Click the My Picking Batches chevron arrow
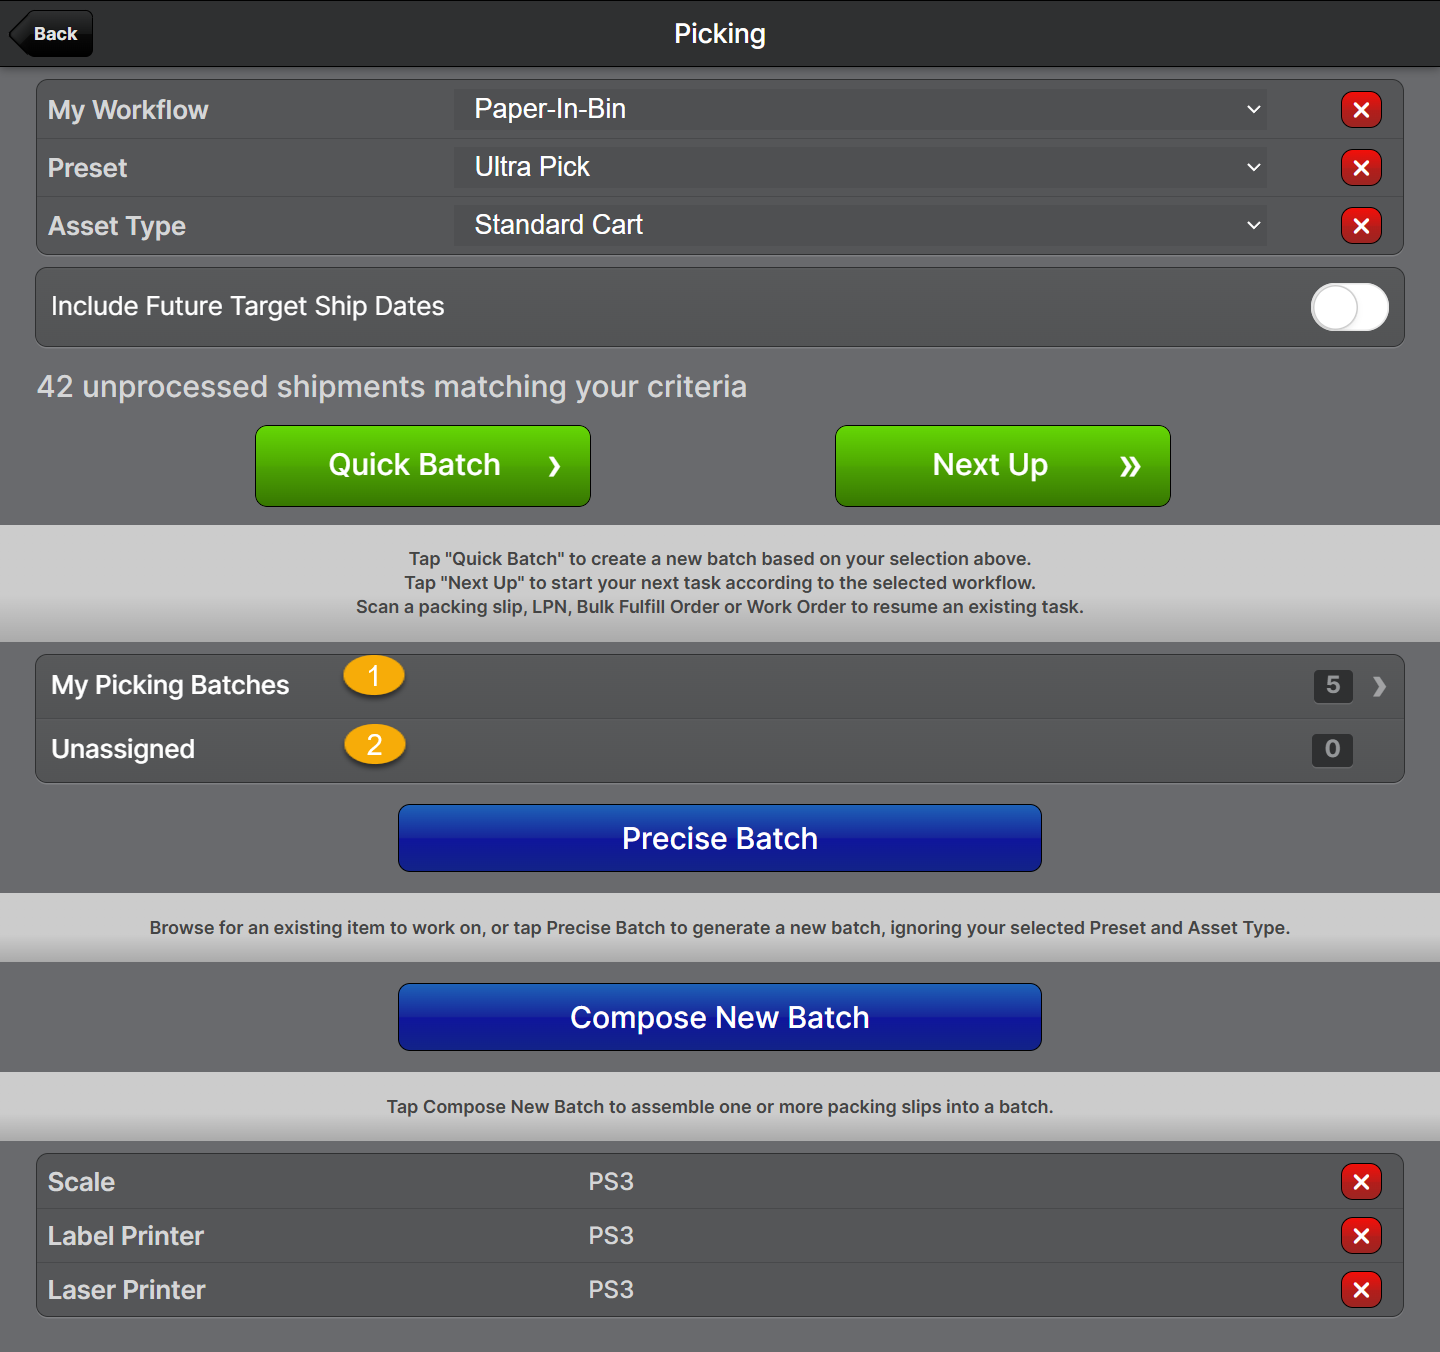1440x1352 pixels. (x=1379, y=686)
